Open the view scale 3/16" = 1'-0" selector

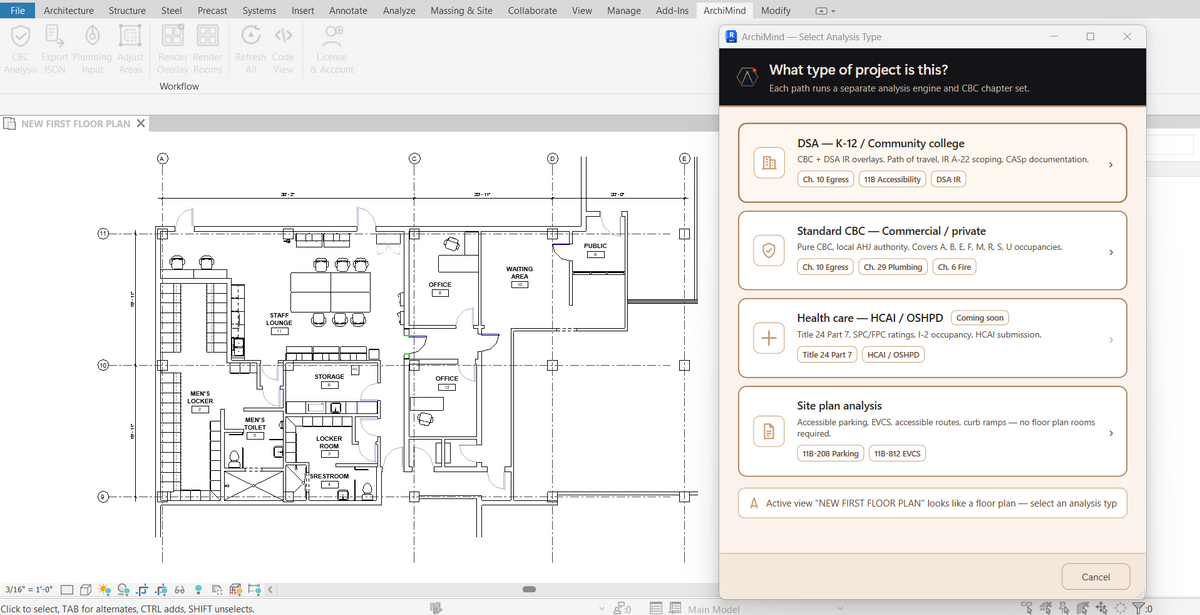(x=28, y=590)
